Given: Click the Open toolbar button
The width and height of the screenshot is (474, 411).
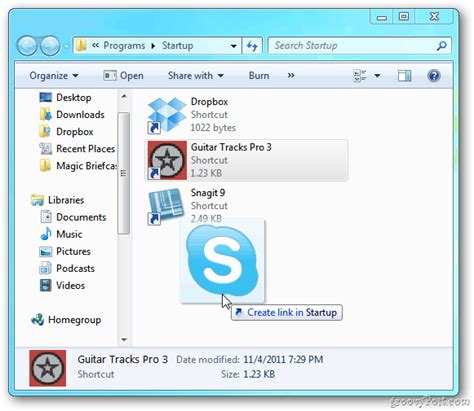Looking at the screenshot, I should click(123, 76).
